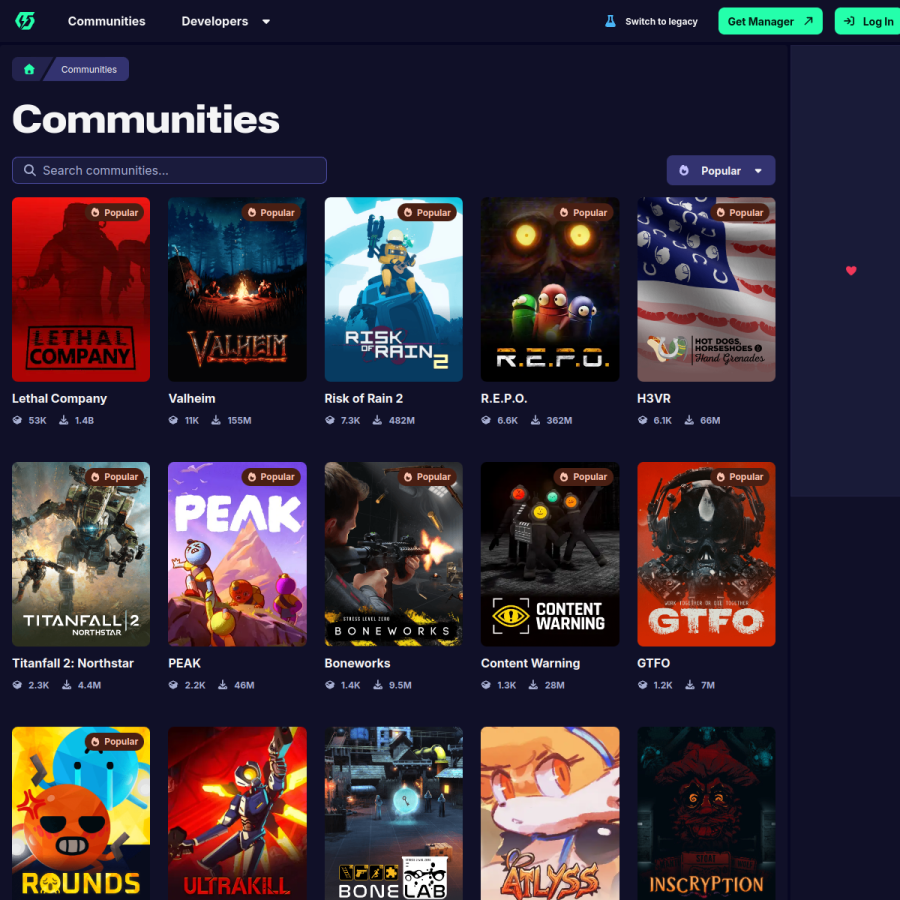Open the BONELAB cover thumbnail
The height and width of the screenshot is (900, 900).
pyautogui.click(x=393, y=813)
